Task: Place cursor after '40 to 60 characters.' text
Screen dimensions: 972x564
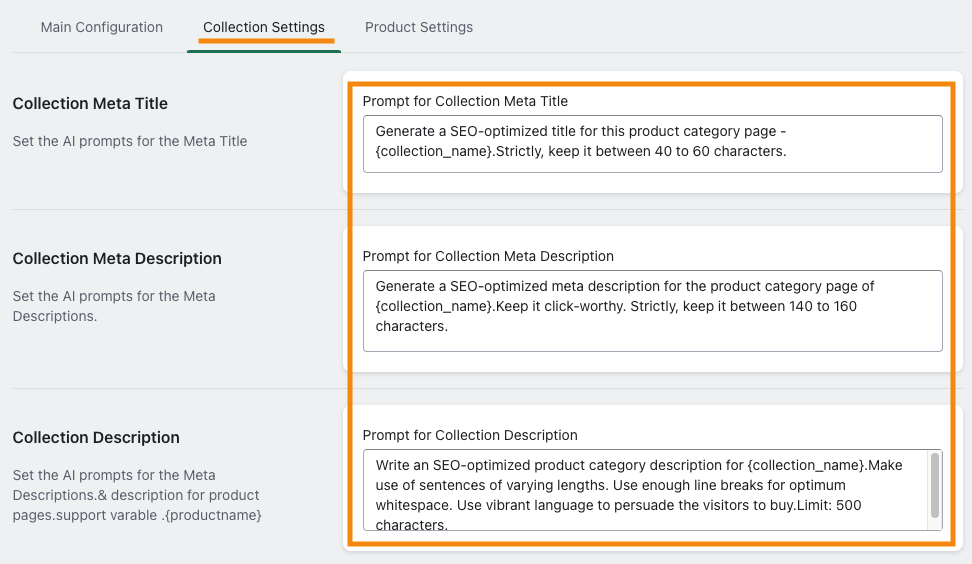Action: [x=787, y=151]
